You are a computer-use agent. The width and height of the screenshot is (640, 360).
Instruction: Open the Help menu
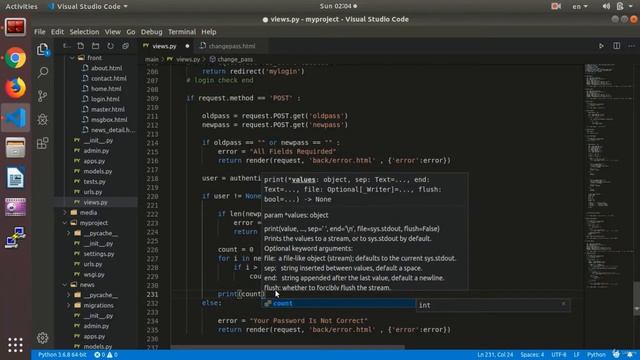209,32
